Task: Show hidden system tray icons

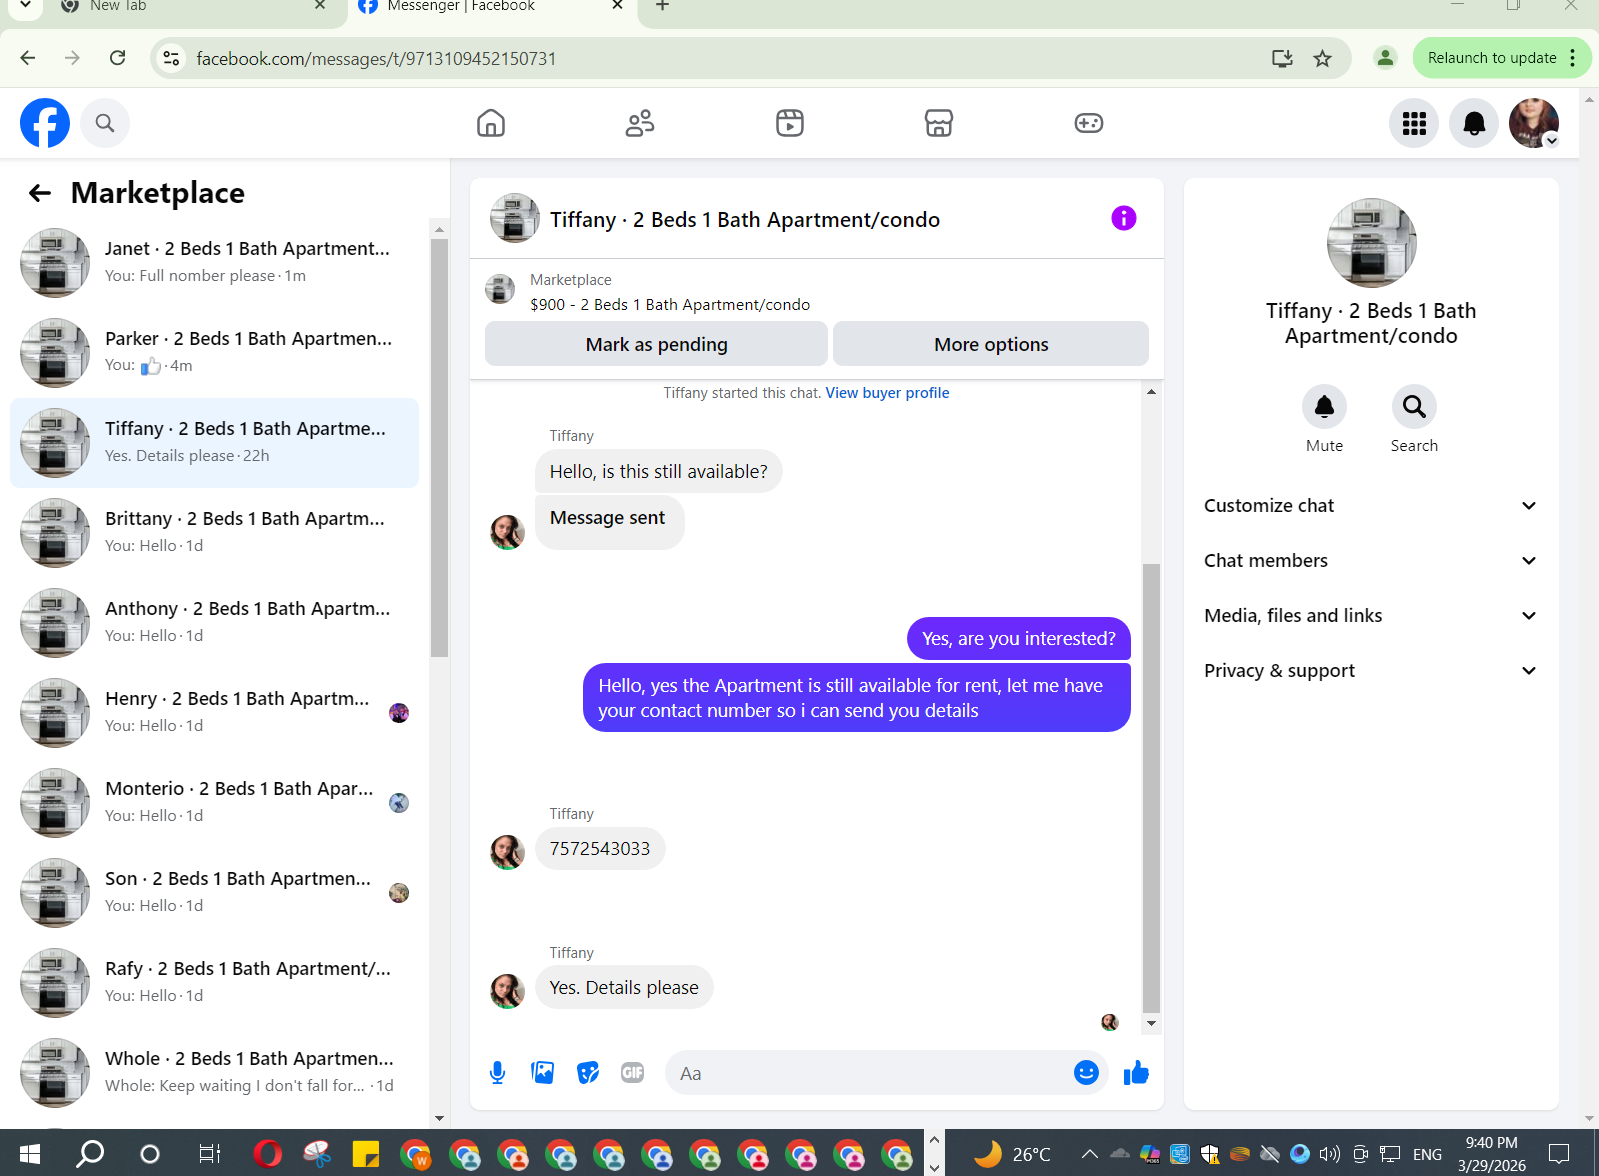Action: point(1090,1154)
